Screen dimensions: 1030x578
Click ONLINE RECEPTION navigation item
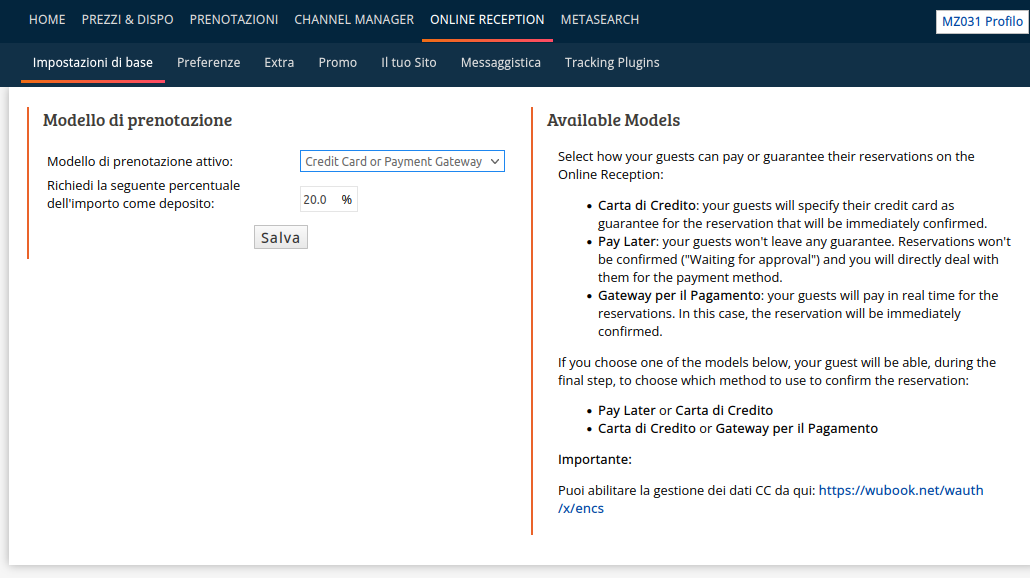tap(487, 20)
